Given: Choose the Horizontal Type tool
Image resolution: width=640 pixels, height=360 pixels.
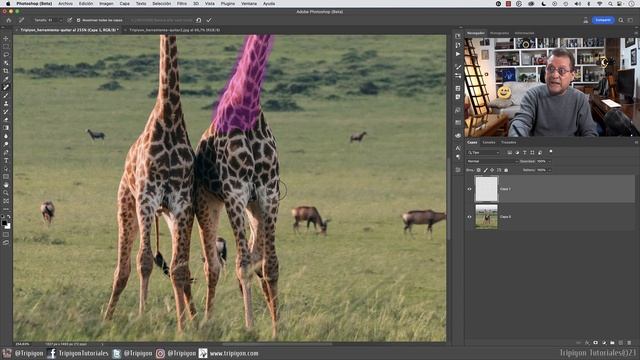Looking at the screenshot, I should click(x=6, y=160).
